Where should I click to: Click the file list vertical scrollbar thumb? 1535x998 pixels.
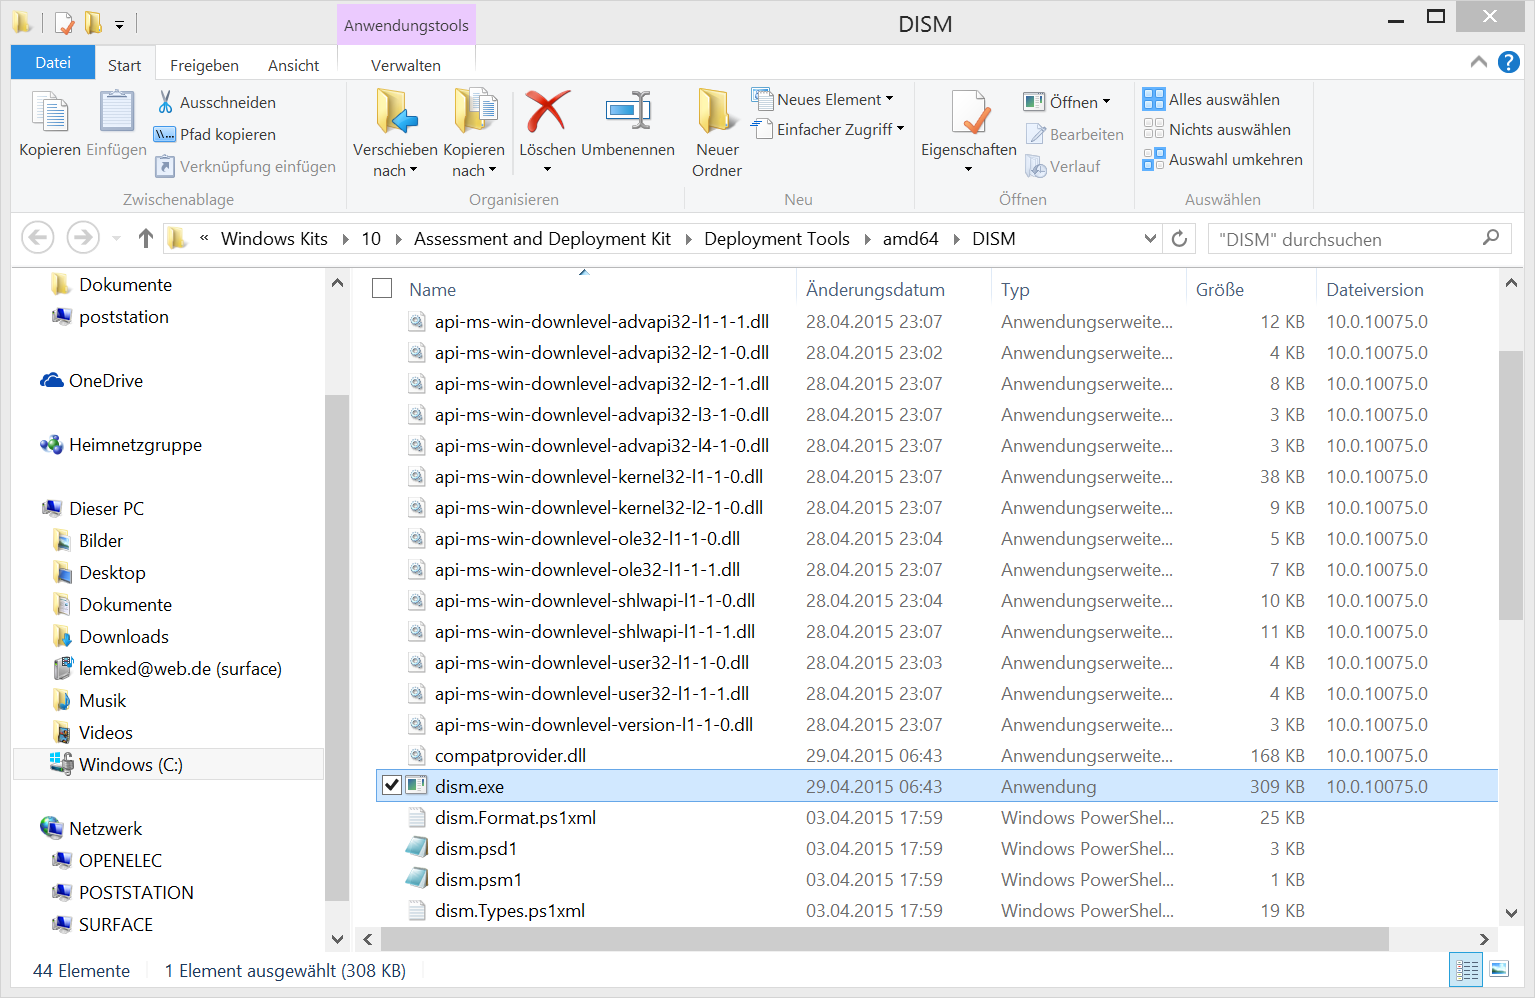coord(1511,485)
